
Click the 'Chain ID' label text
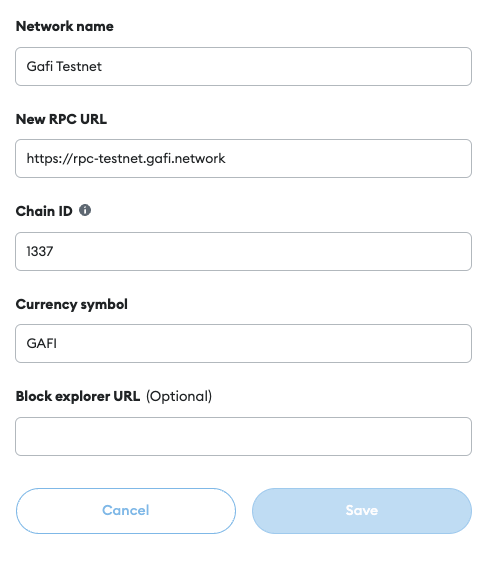(44, 211)
